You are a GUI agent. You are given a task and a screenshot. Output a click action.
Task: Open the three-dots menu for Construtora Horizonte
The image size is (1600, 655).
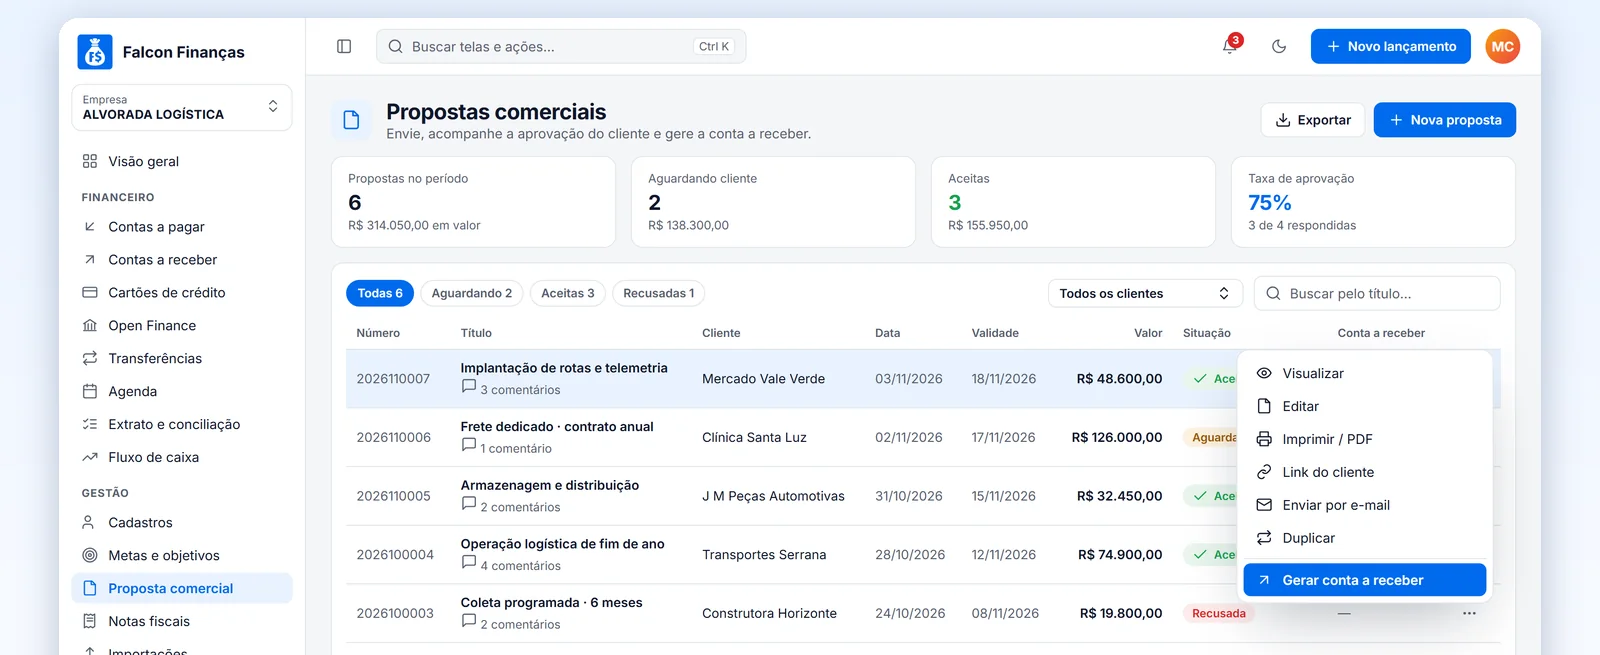tap(1469, 613)
